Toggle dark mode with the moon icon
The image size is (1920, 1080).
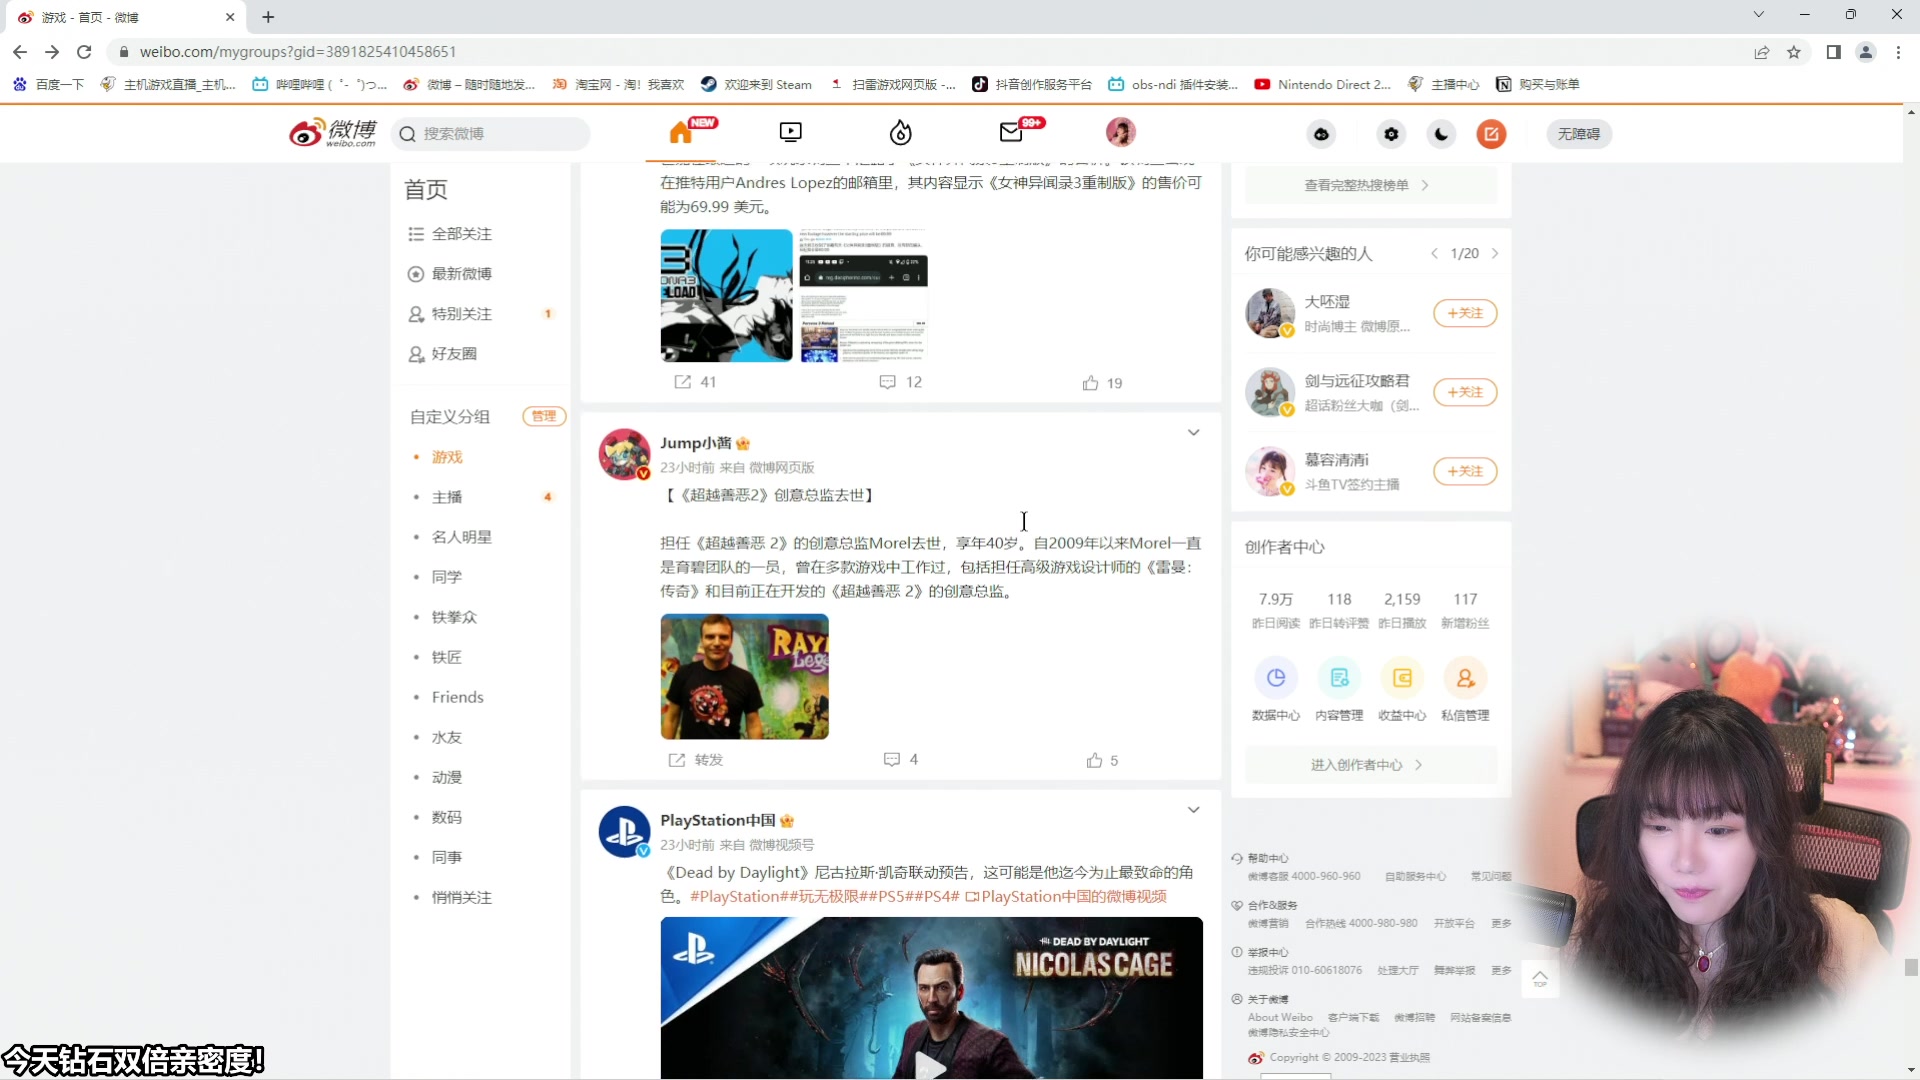click(x=1440, y=133)
